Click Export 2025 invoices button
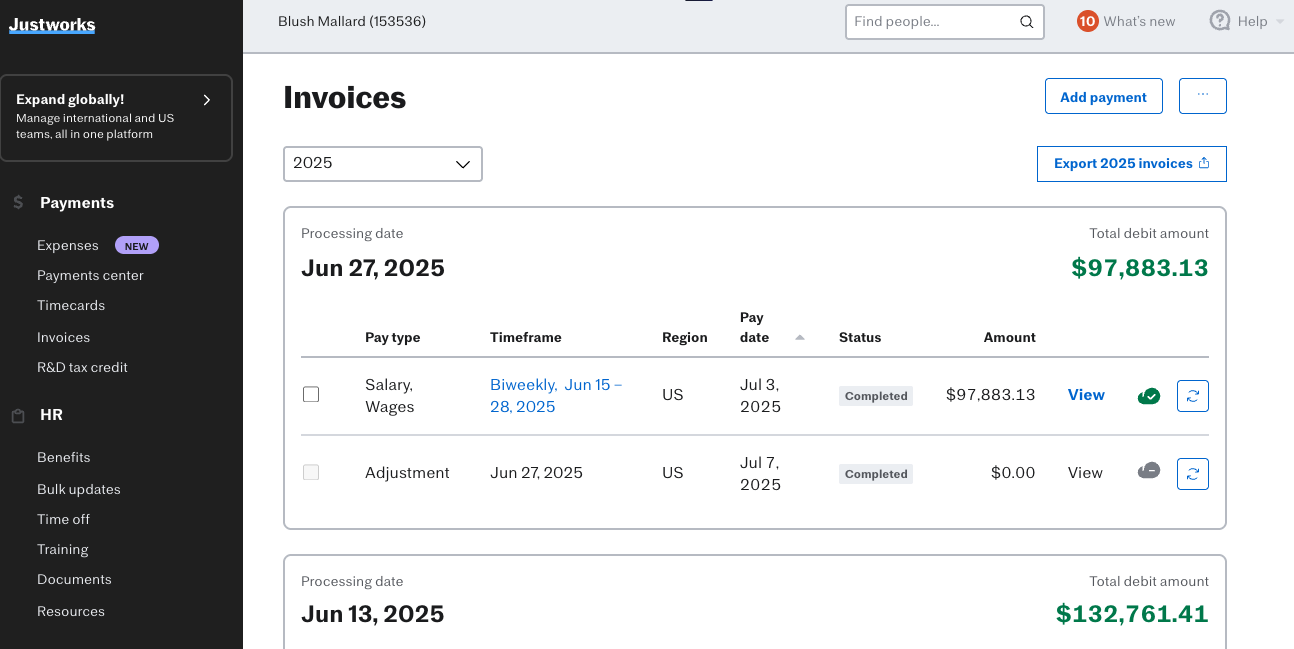 pyautogui.click(x=1131, y=164)
